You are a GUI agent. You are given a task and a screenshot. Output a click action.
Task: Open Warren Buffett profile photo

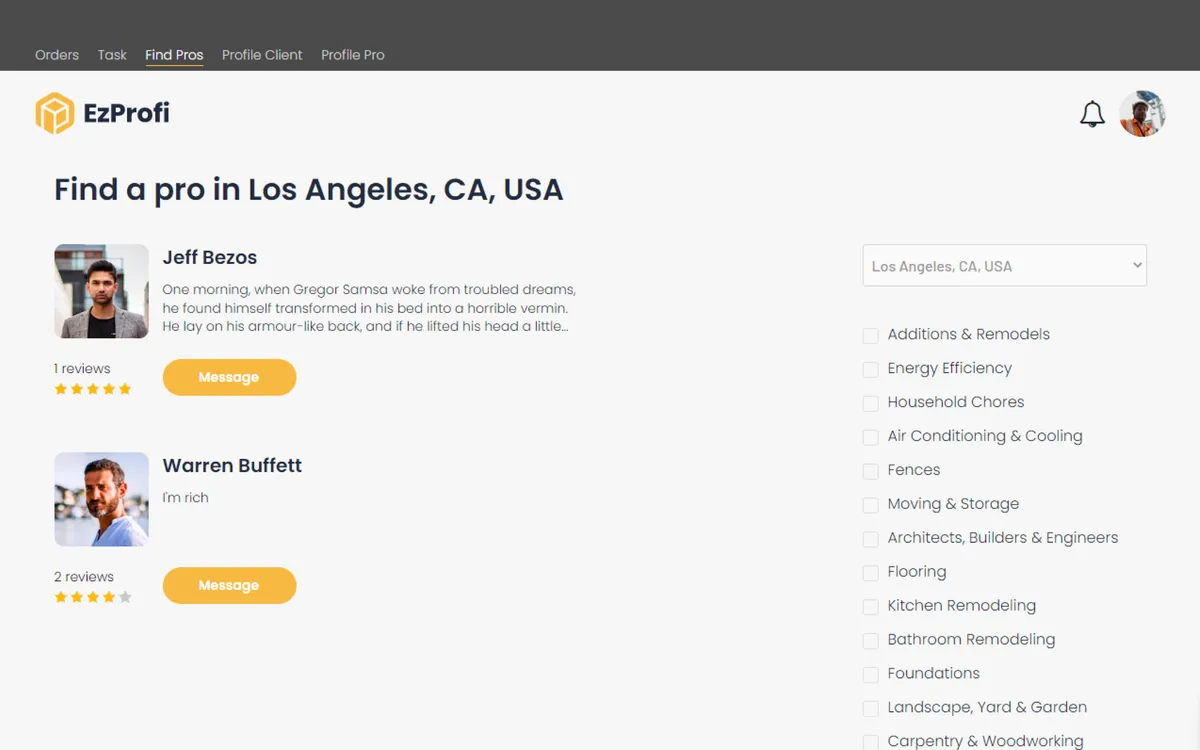pos(101,499)
